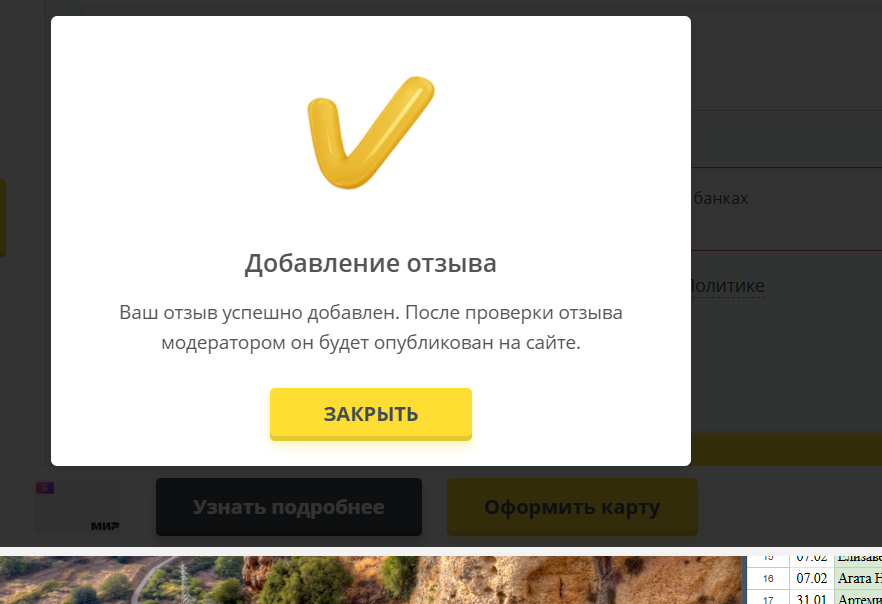This screenshot has height=604, width=882.
Task: Click the Артемий name cell
Action: click(x=858, y=598)
